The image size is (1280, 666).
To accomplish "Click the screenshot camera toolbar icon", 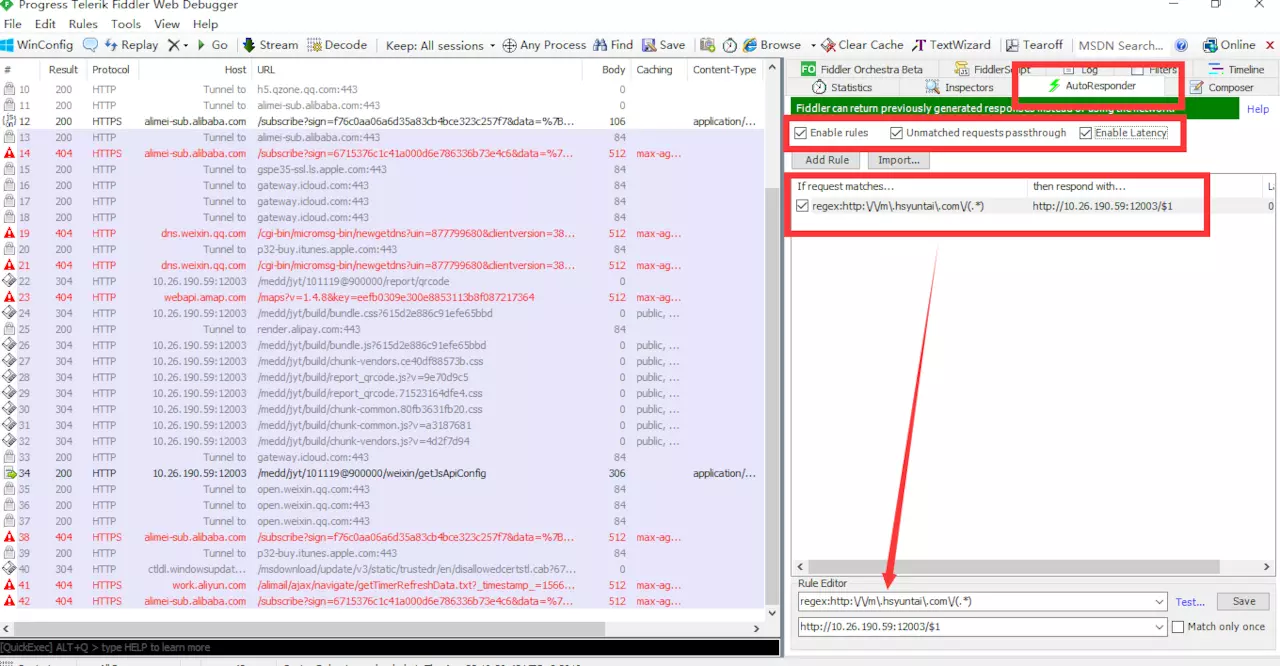I will (x=707, y=45).
